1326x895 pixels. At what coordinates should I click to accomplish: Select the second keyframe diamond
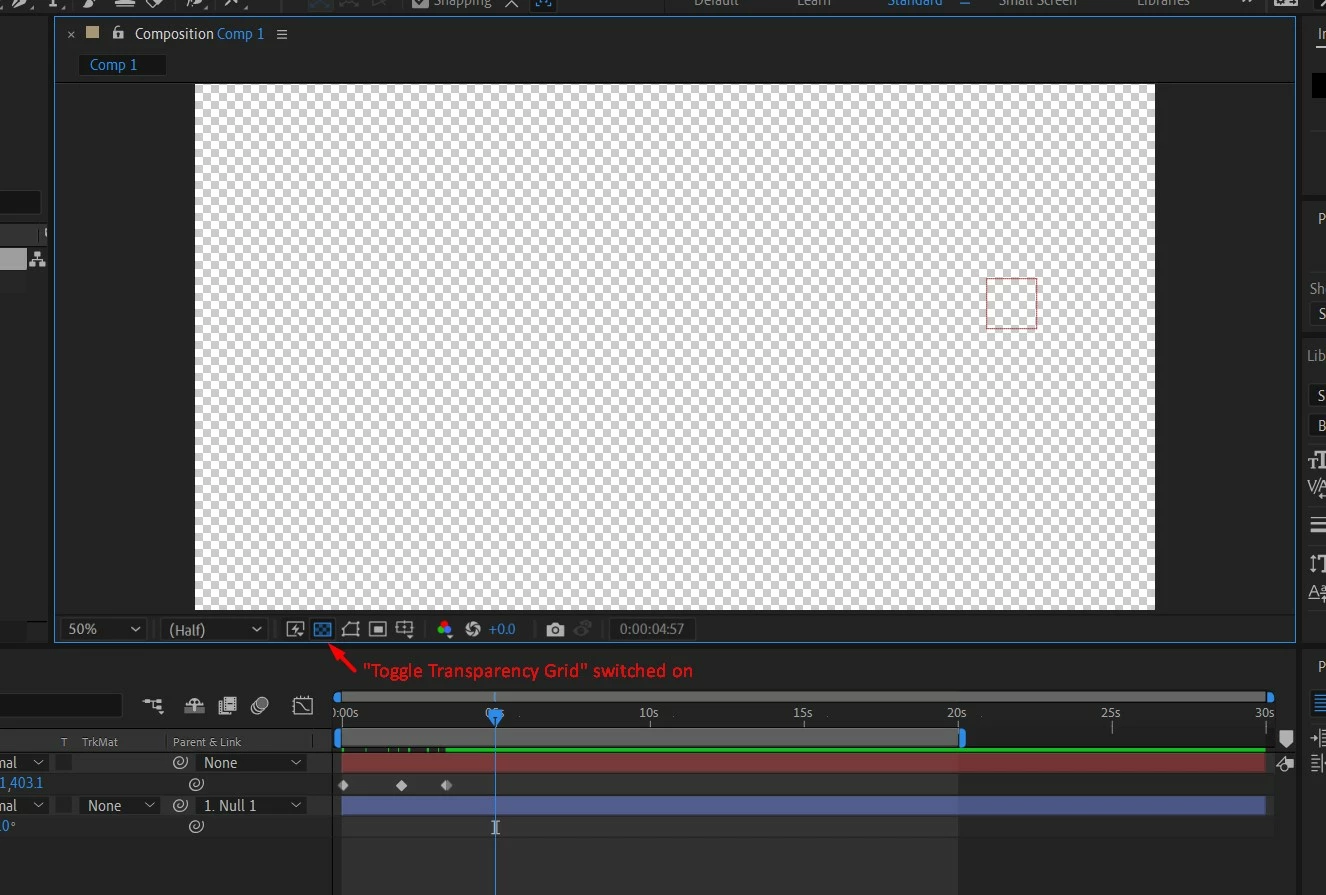(401, 786)
